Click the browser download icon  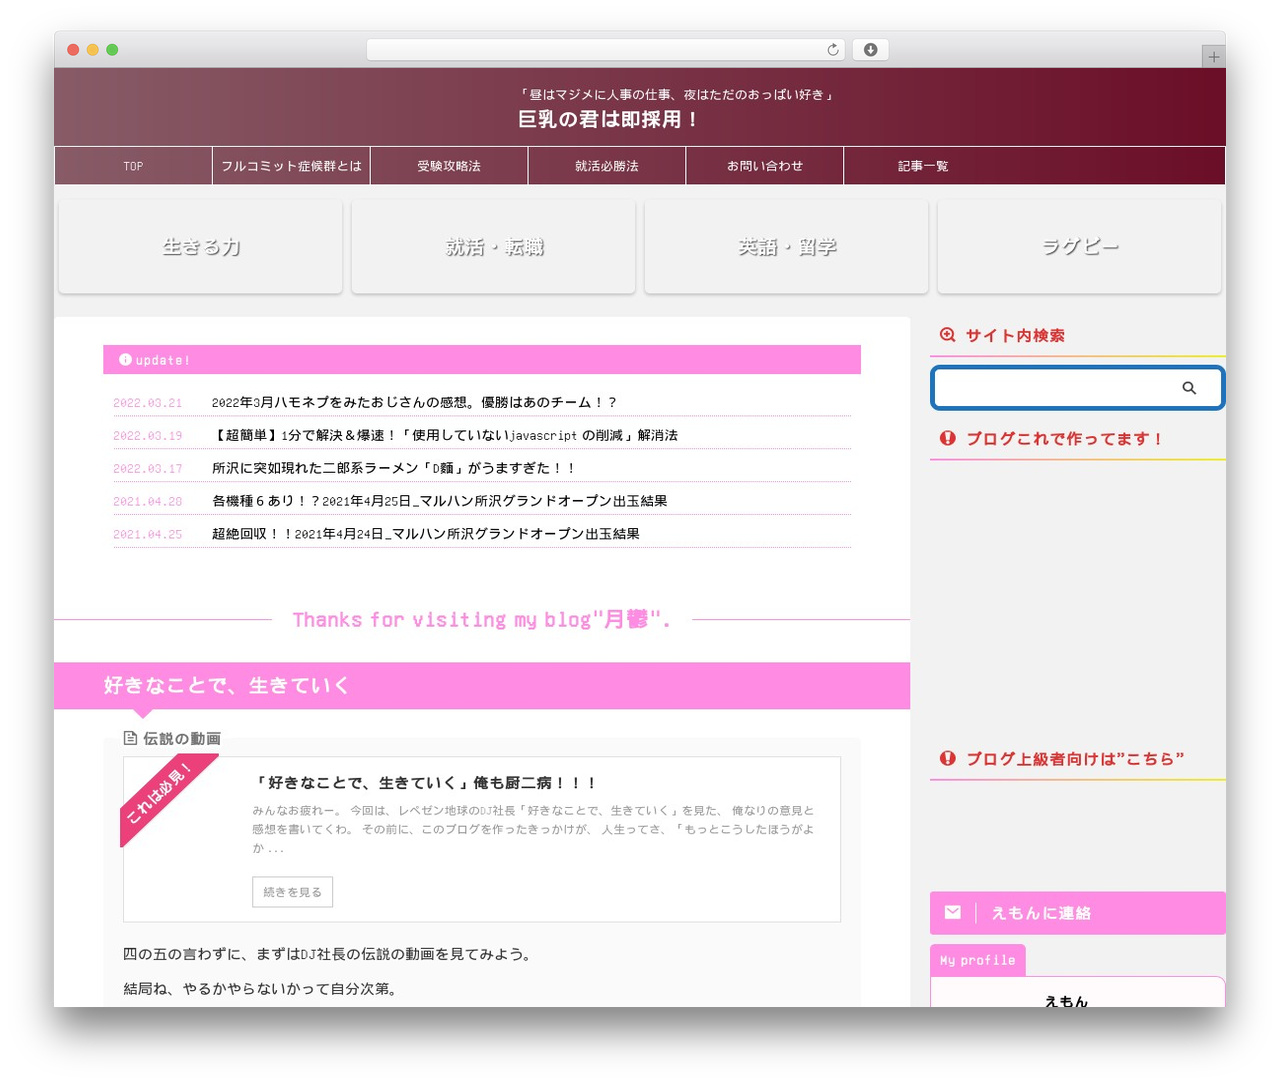(871, 50)
